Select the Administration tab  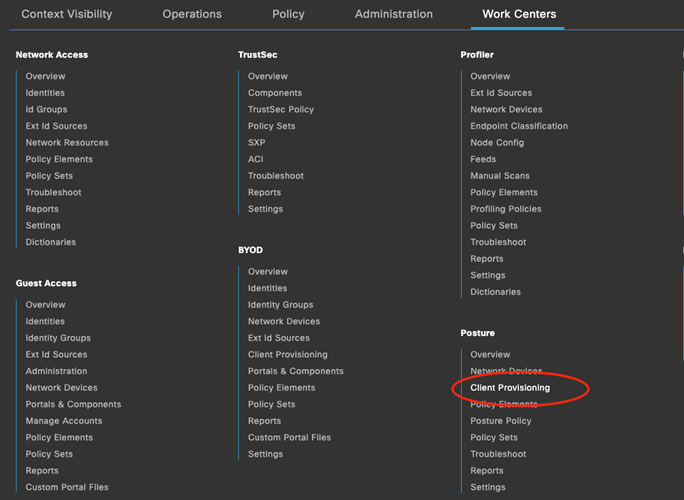[394, 14]
